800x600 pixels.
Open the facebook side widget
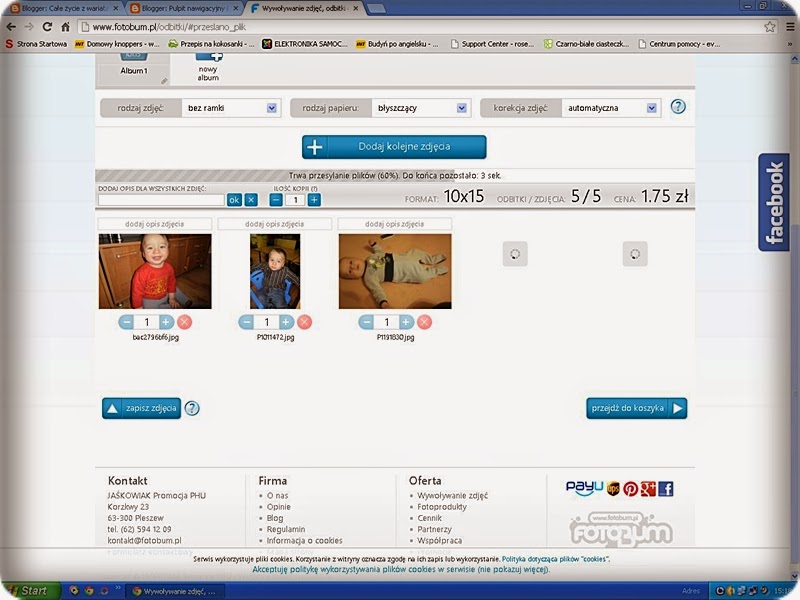(x=773, y=203)
